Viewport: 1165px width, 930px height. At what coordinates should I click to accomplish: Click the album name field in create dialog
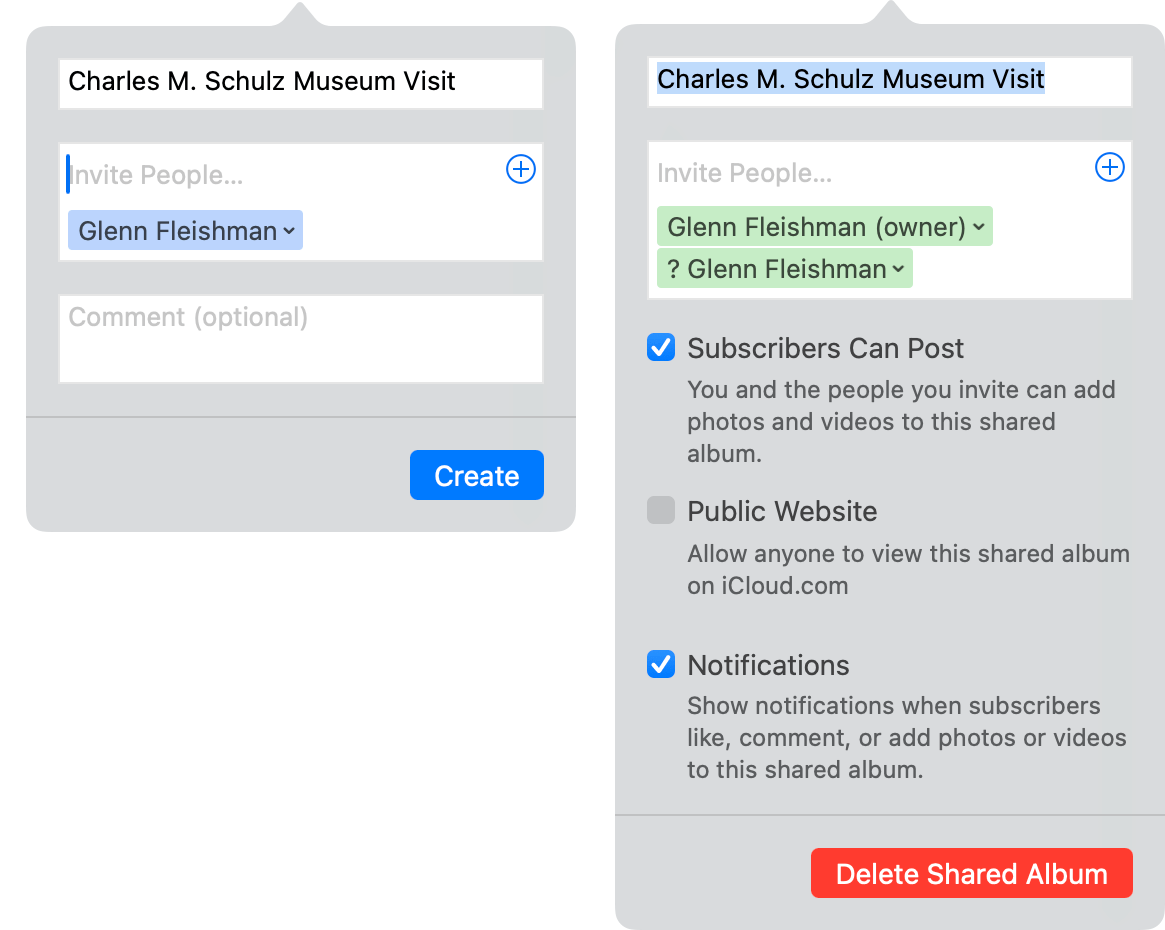(x=300, y=83)
